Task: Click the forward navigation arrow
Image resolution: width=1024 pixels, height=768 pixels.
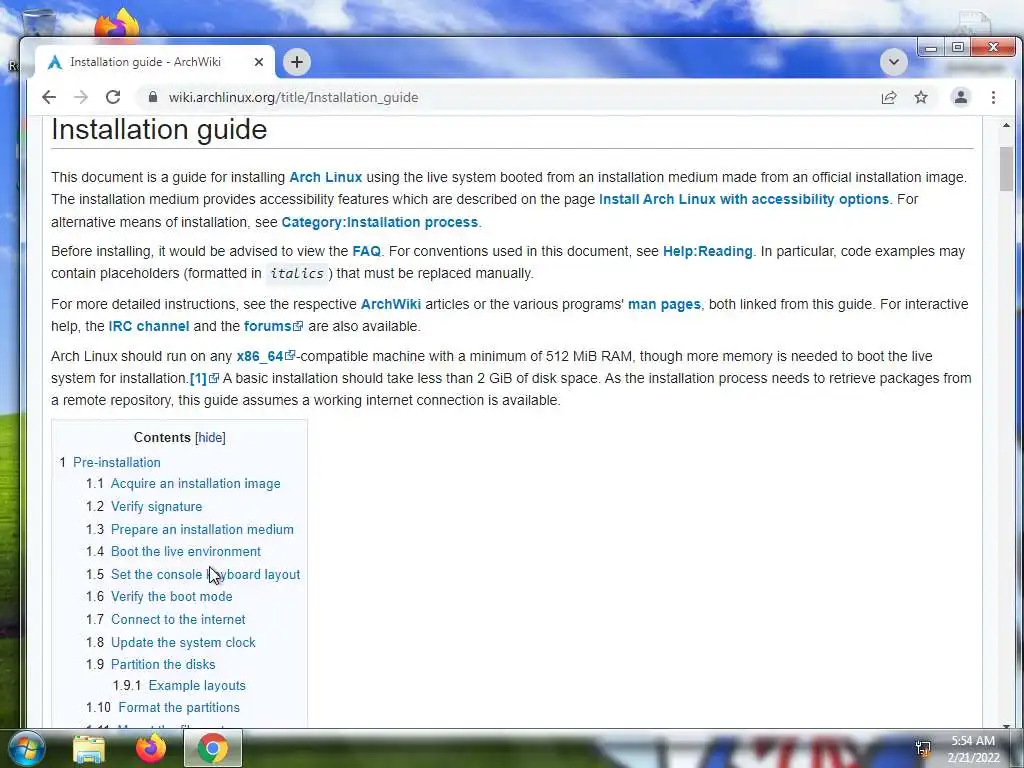Action: click(81, 97)
